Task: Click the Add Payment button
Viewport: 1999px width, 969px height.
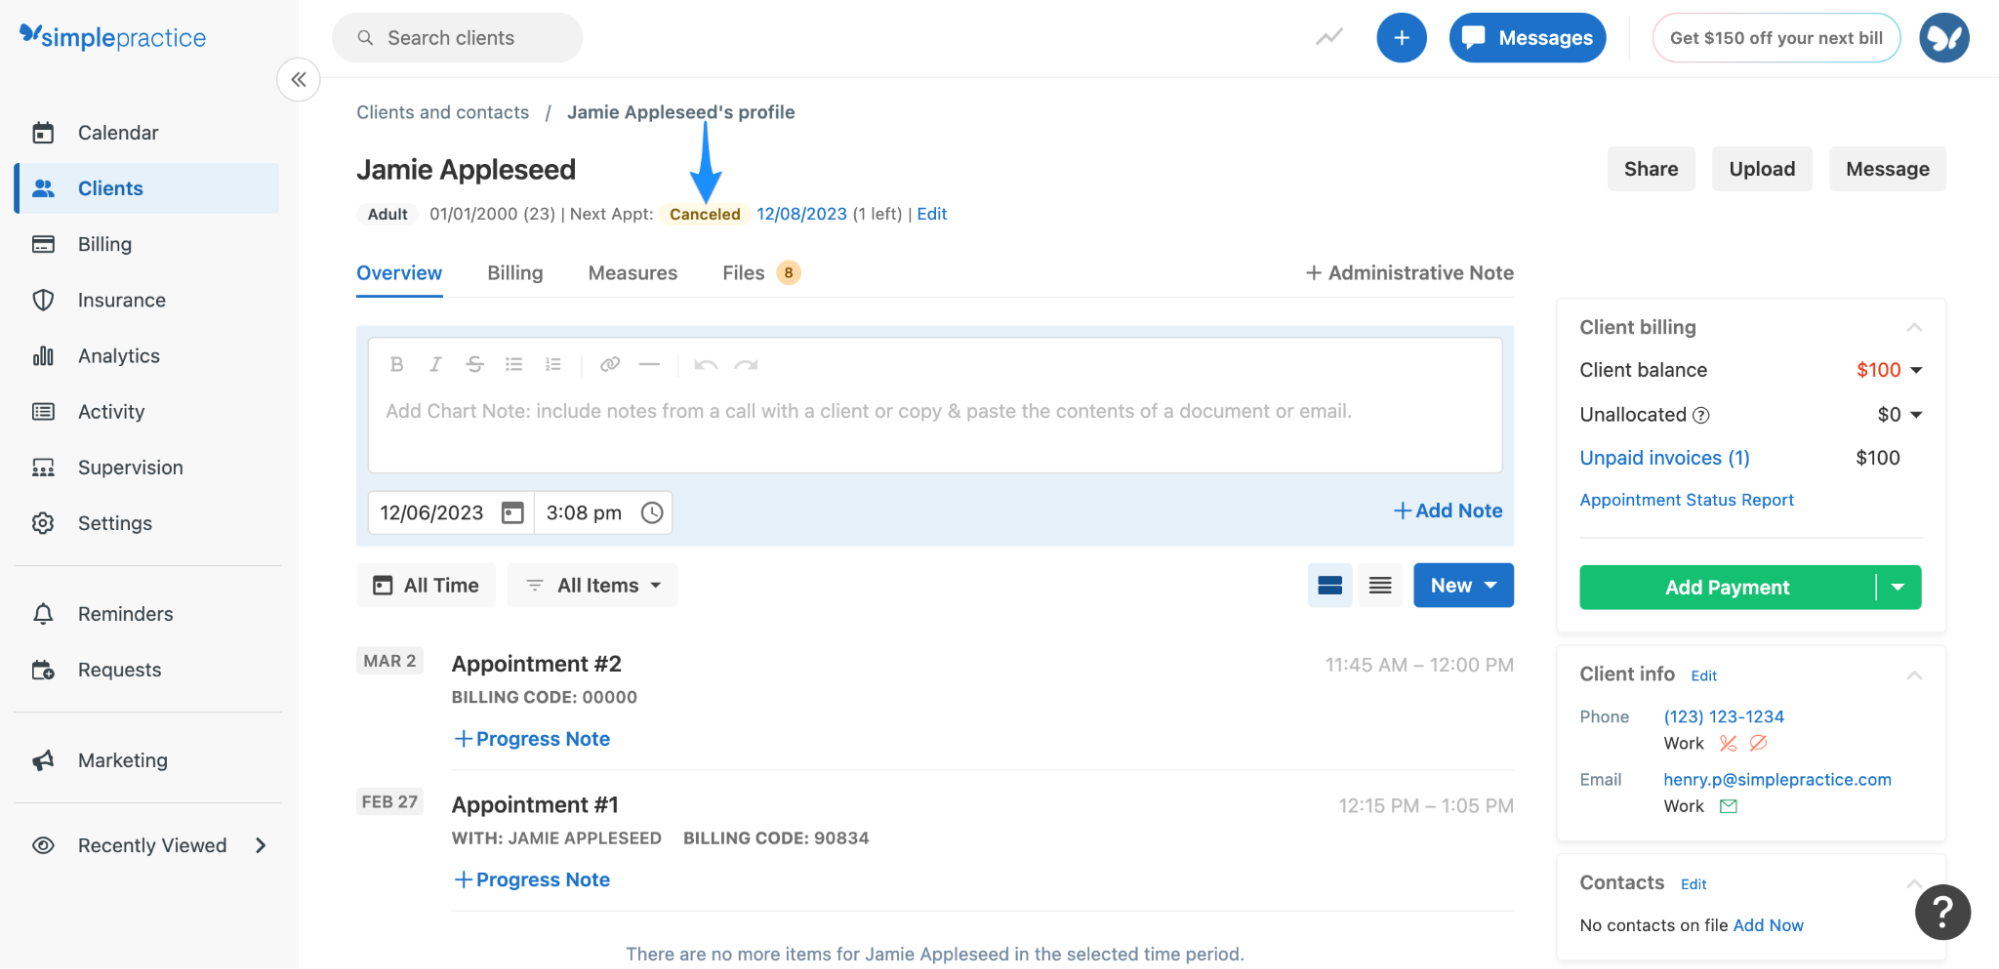Action: click(x=1727, y=587)
